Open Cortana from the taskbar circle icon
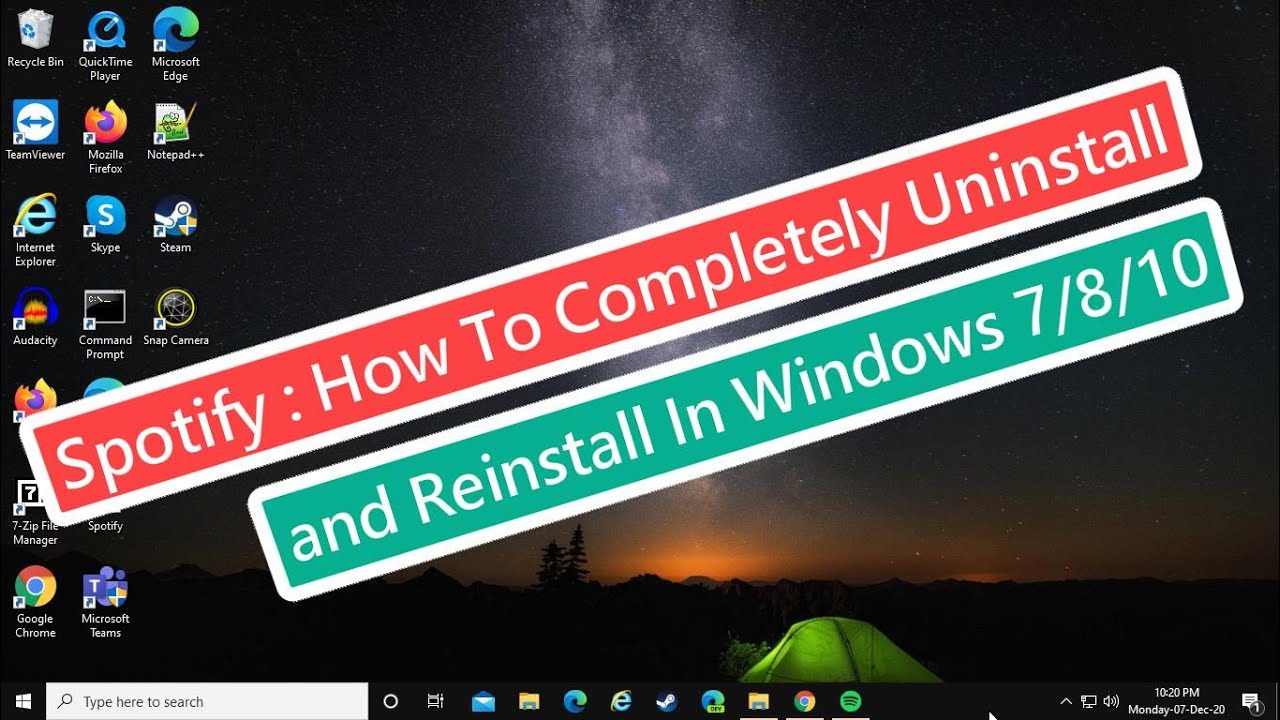 pos(391,701)
